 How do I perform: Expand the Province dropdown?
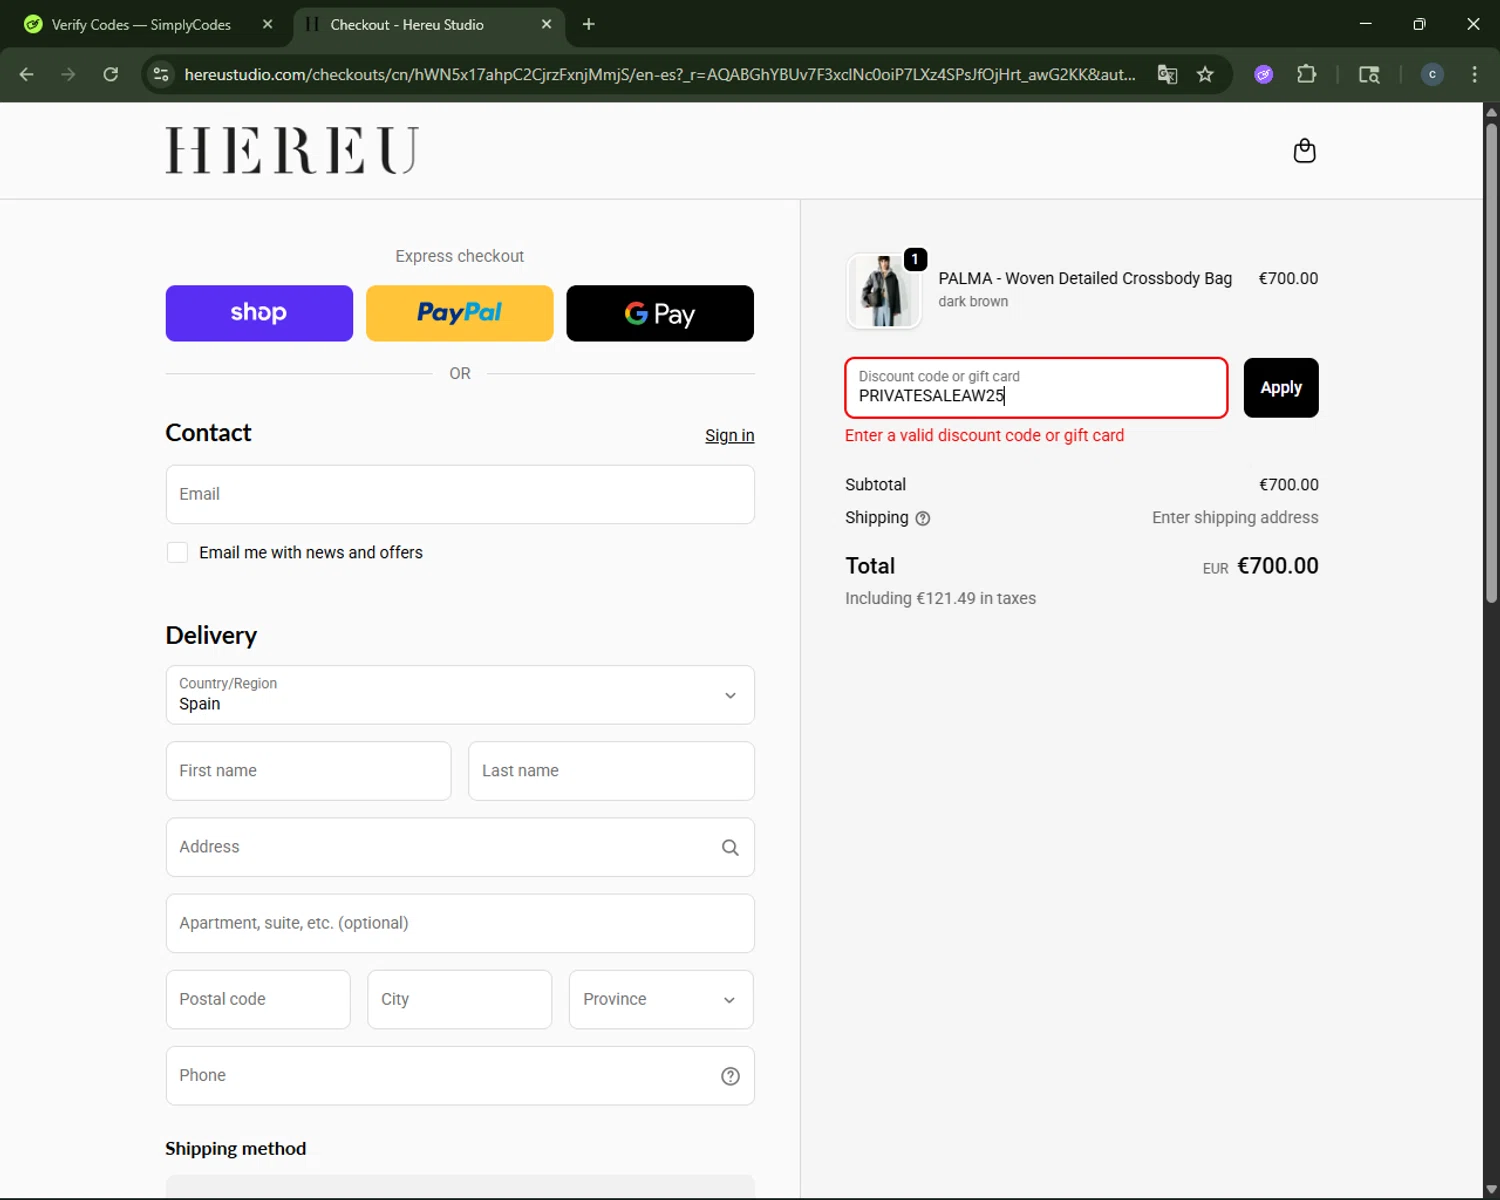point(661,1000)
